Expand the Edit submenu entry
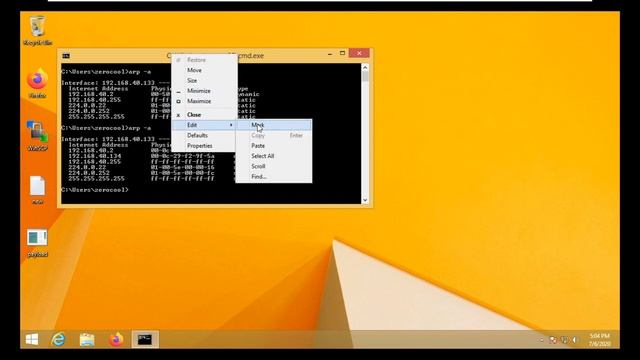The width and height of the screenshot is (640, 360). coord(204,125)
